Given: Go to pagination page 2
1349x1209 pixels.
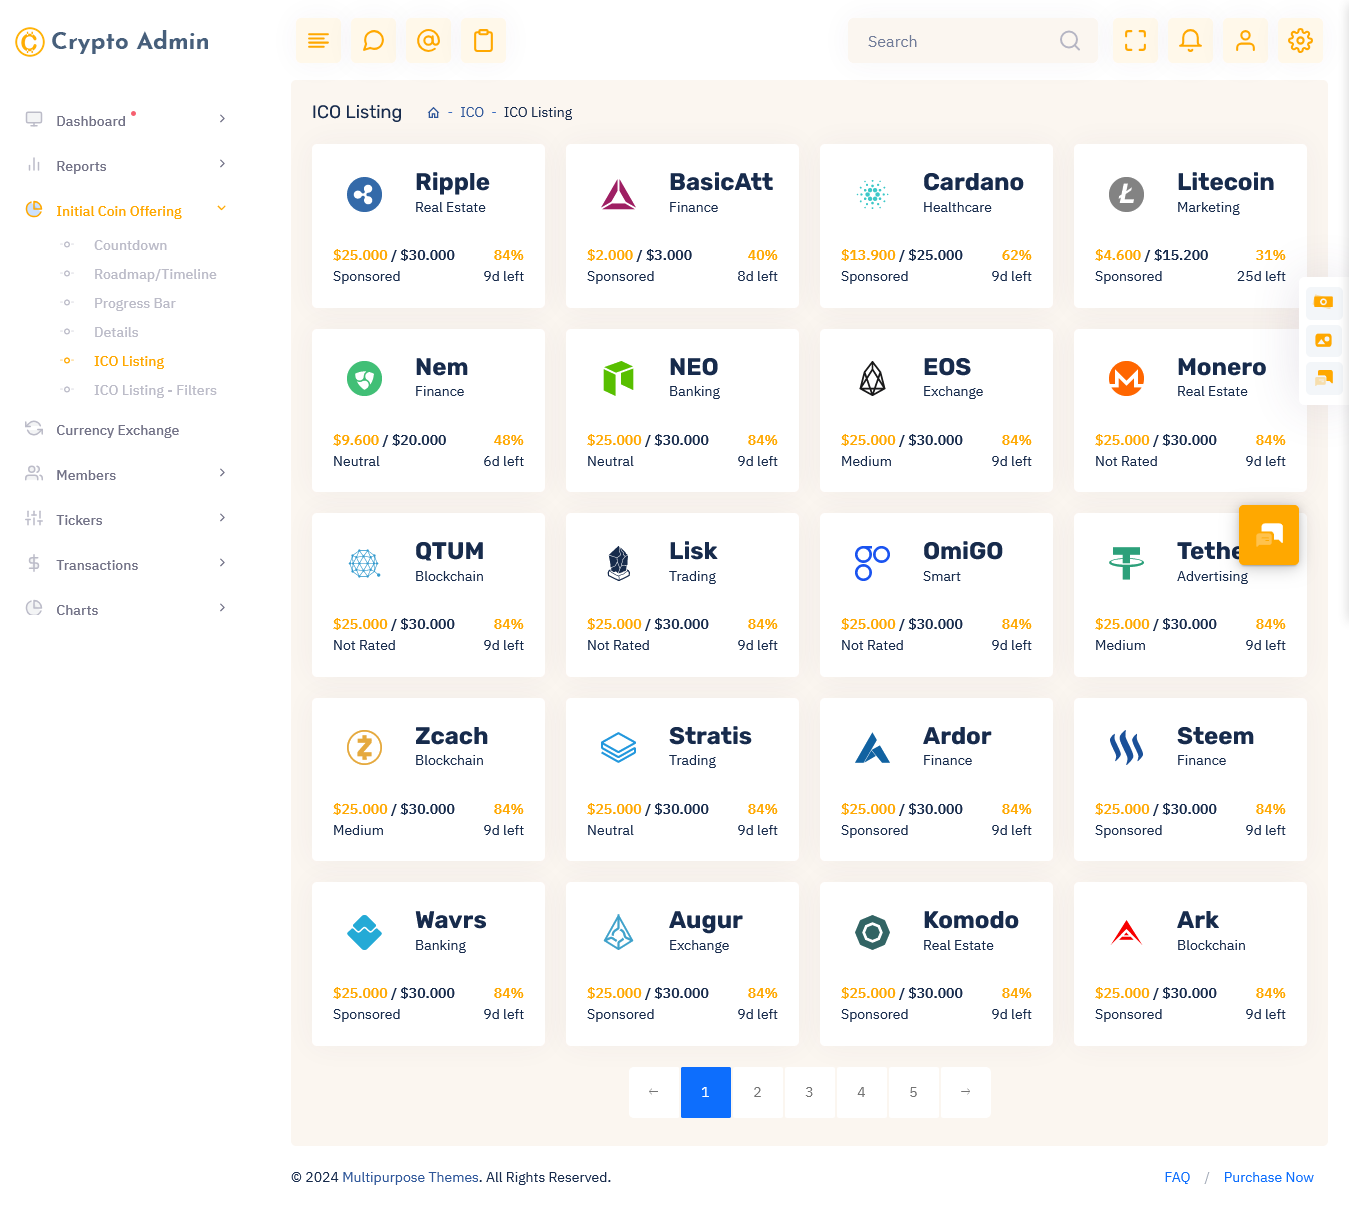Looking at the screenshot, I should 757,1092.
